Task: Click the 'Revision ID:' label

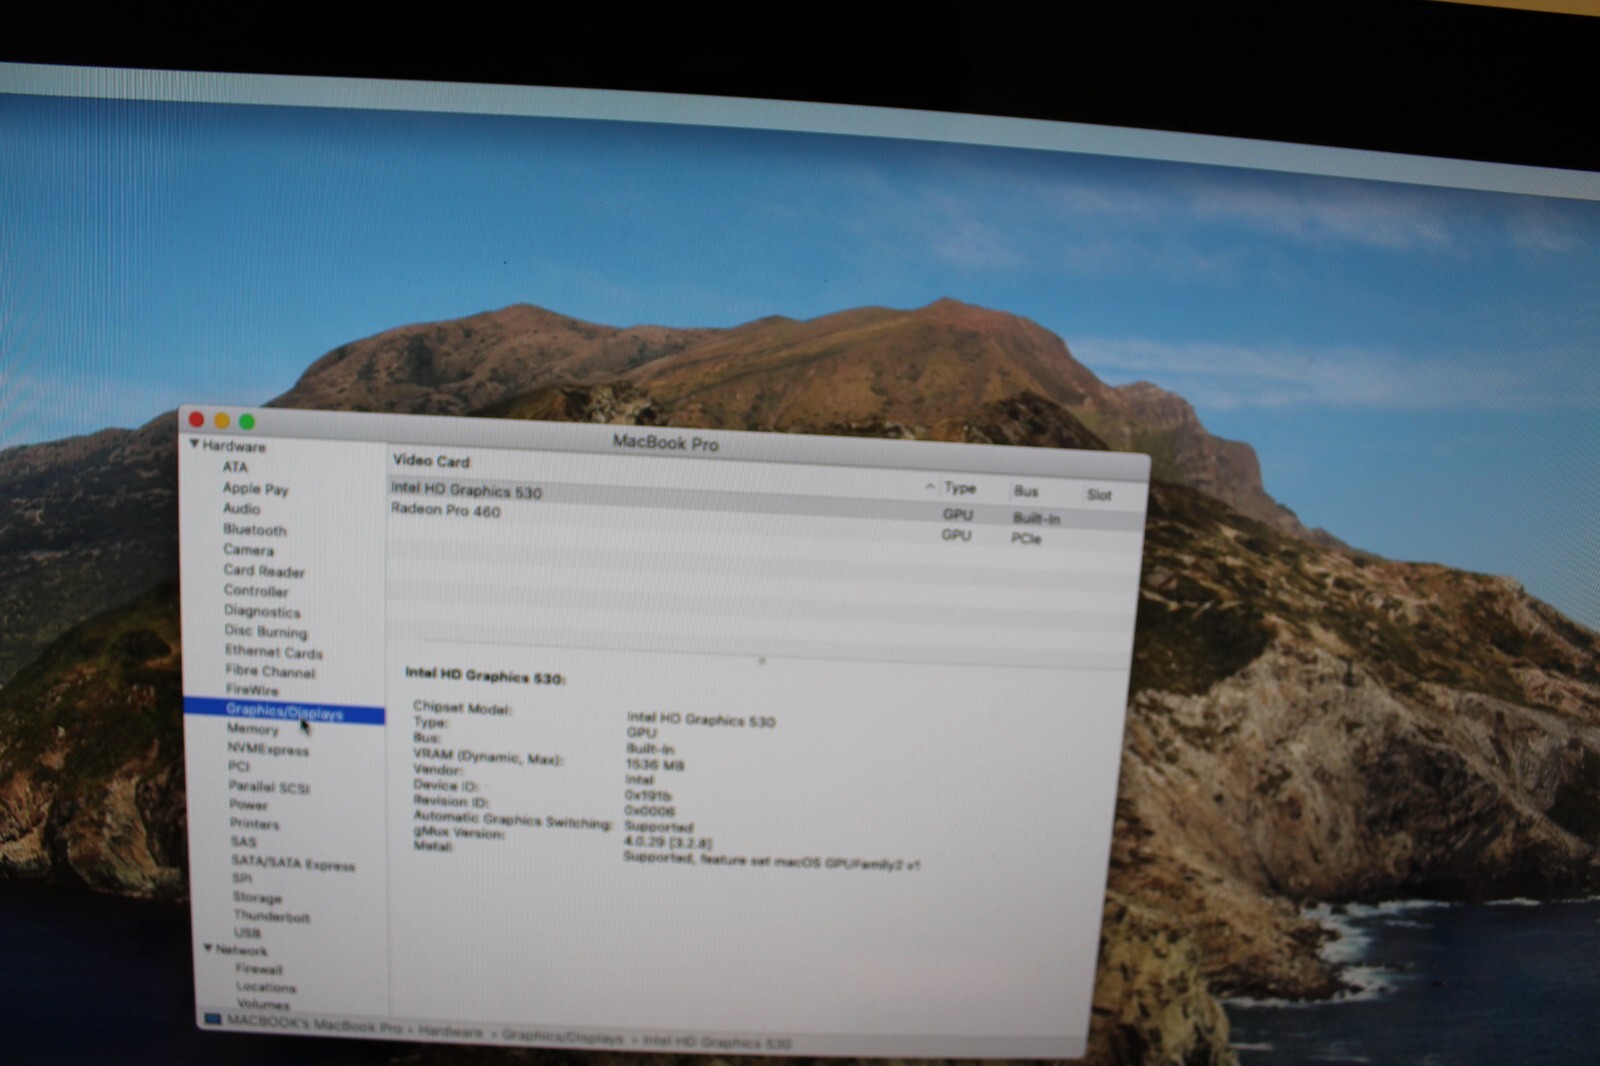Action: (x=451, y=800)
